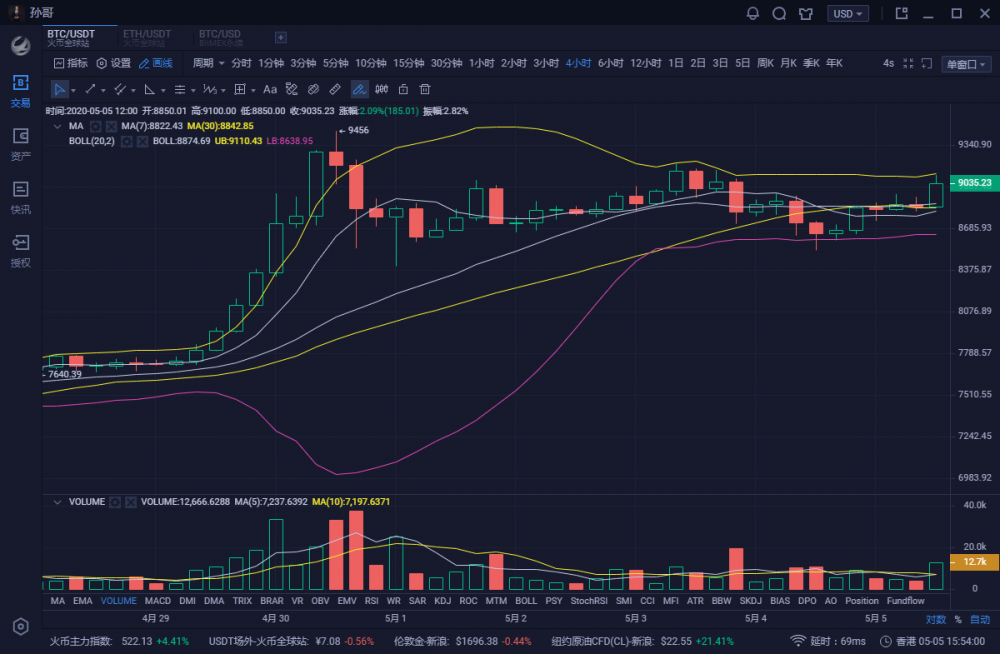
Task: Switch to the ETH/USDT tab
Action: click(x=146, y=37)
